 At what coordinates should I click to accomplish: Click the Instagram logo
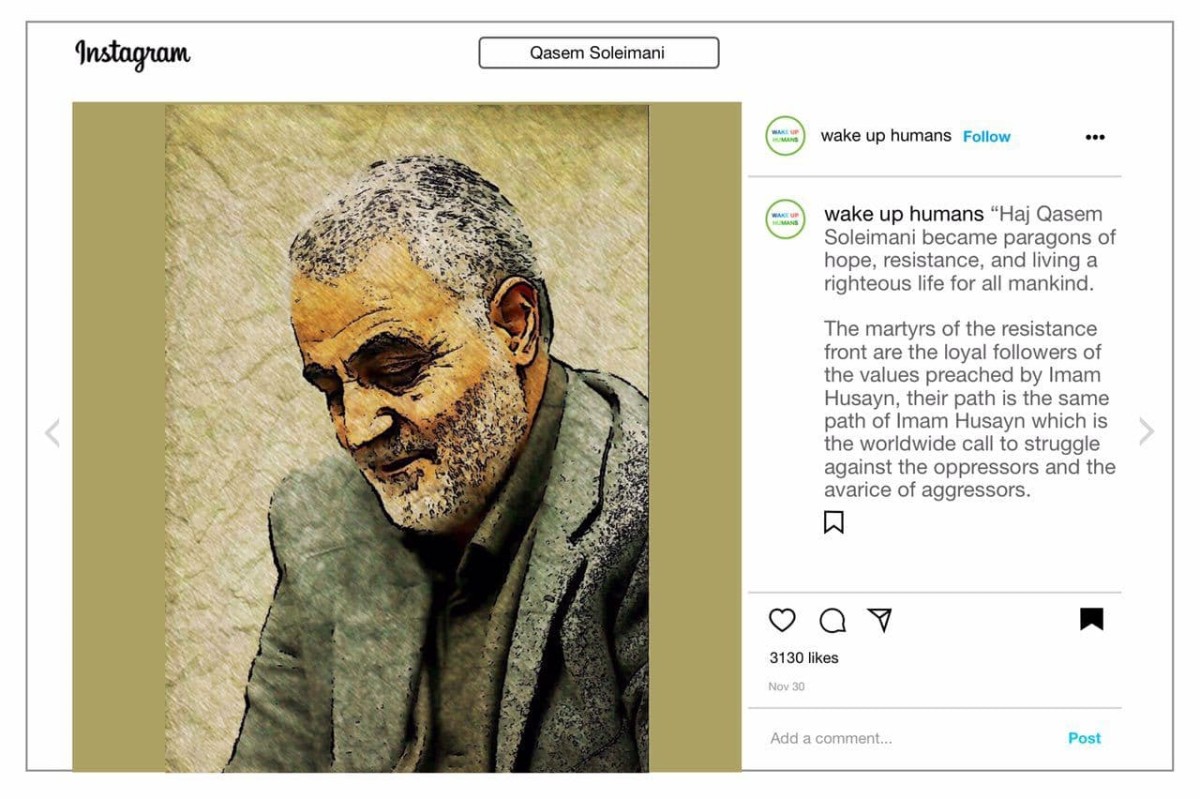click(x=132, y=53)
